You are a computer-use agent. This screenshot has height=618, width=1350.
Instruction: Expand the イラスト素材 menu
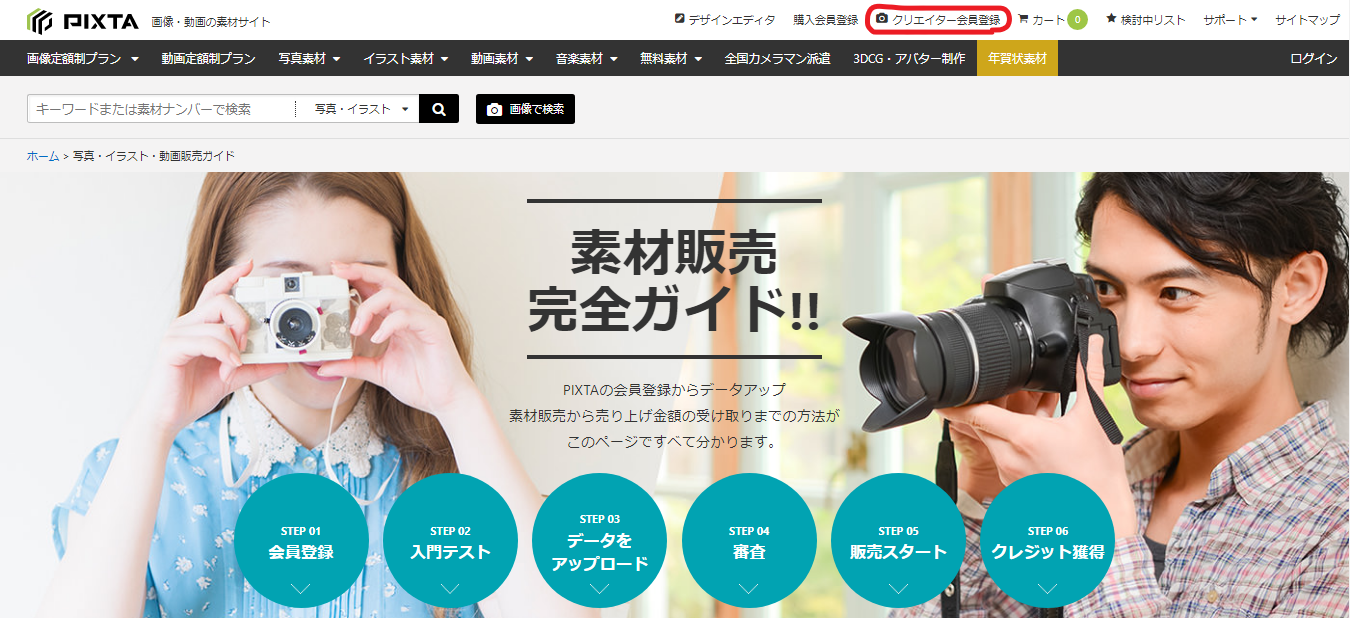(405, 58)
